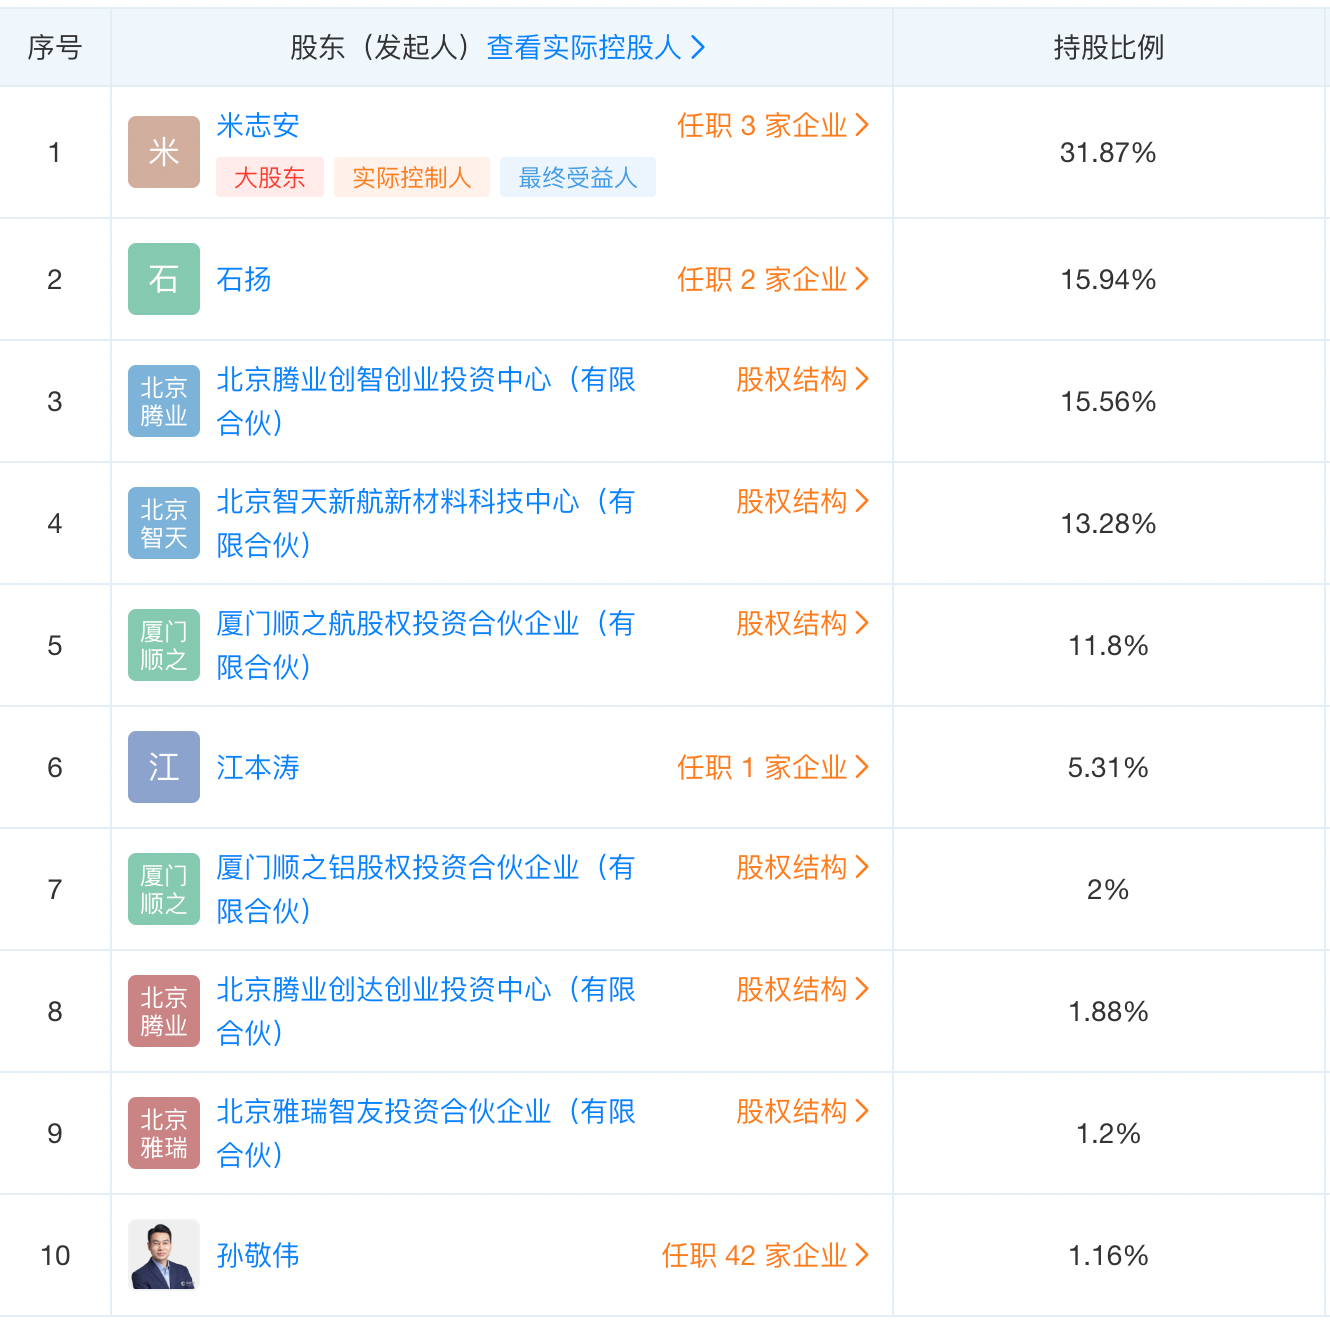Expand 任职 42 家企业 for 孙敬伟

[x=765, y=1255]
